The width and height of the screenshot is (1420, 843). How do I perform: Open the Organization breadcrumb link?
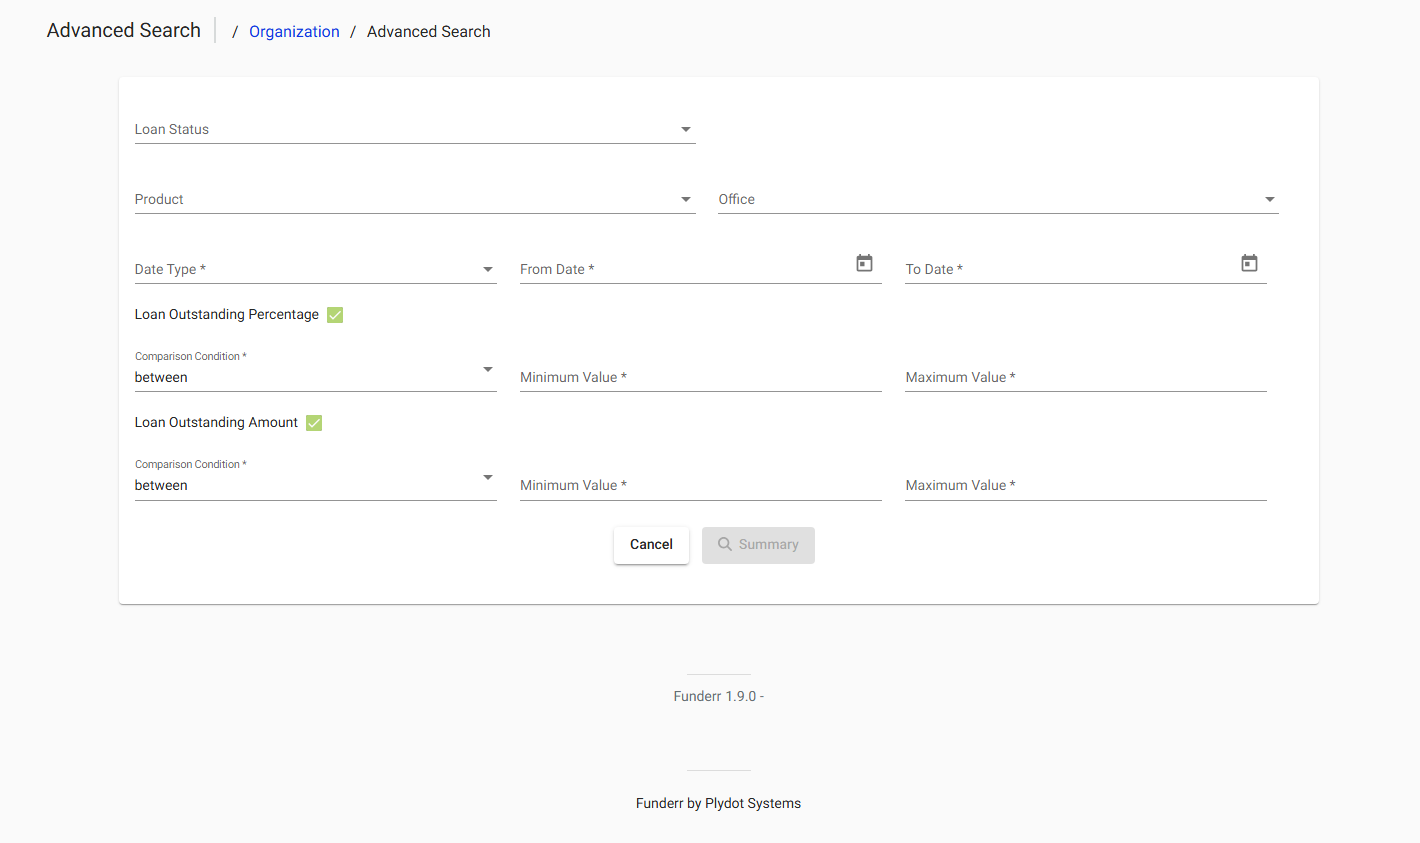tap(294, 31)
